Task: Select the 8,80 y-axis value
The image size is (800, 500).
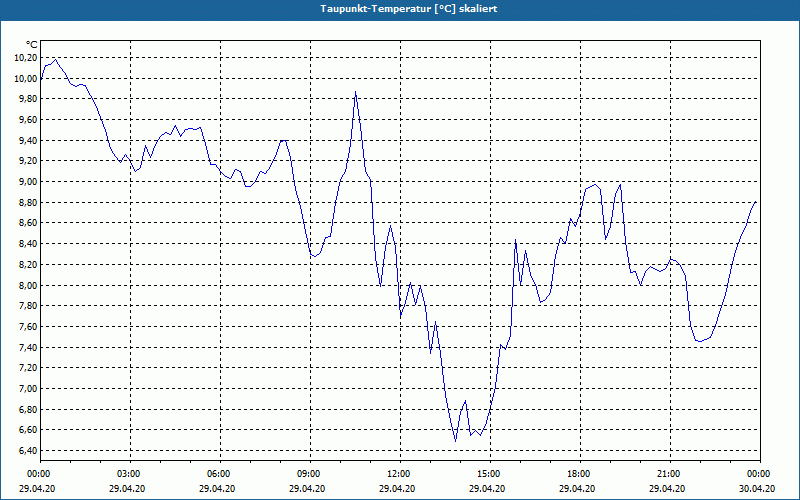Action: [28, 203]
